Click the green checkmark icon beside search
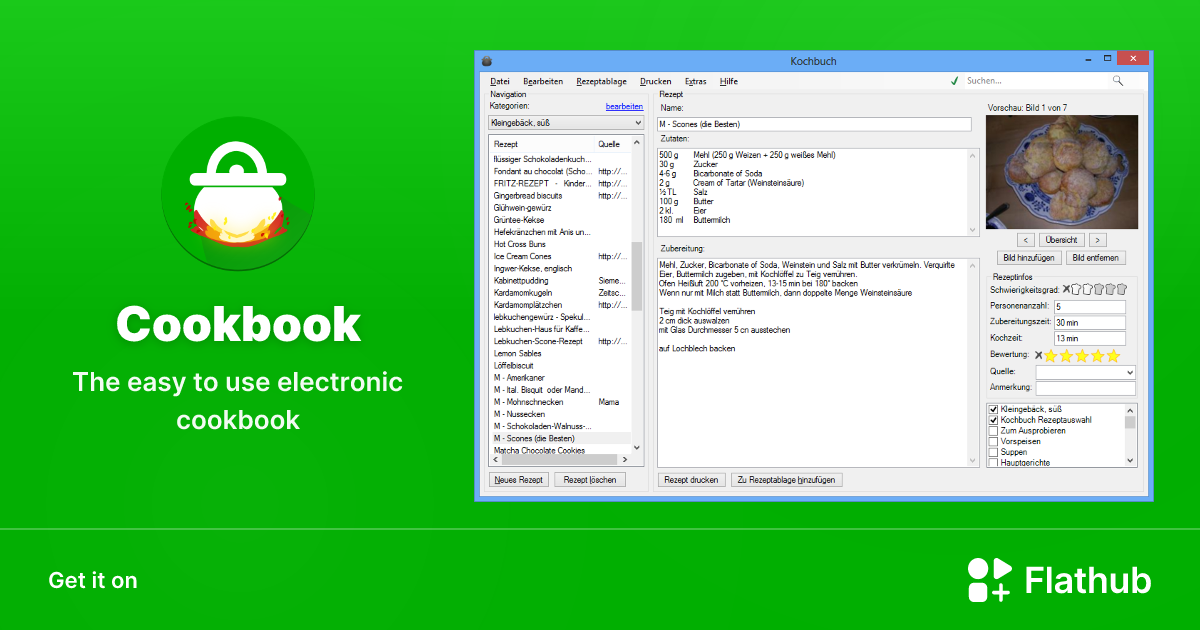 [954, 81]
